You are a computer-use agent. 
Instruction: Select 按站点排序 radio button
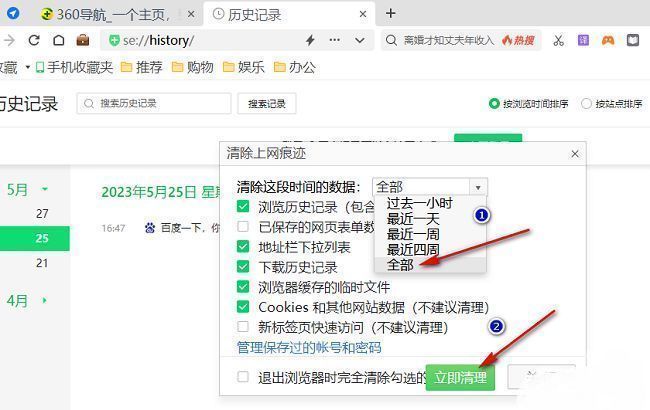[x=586, y=104]
